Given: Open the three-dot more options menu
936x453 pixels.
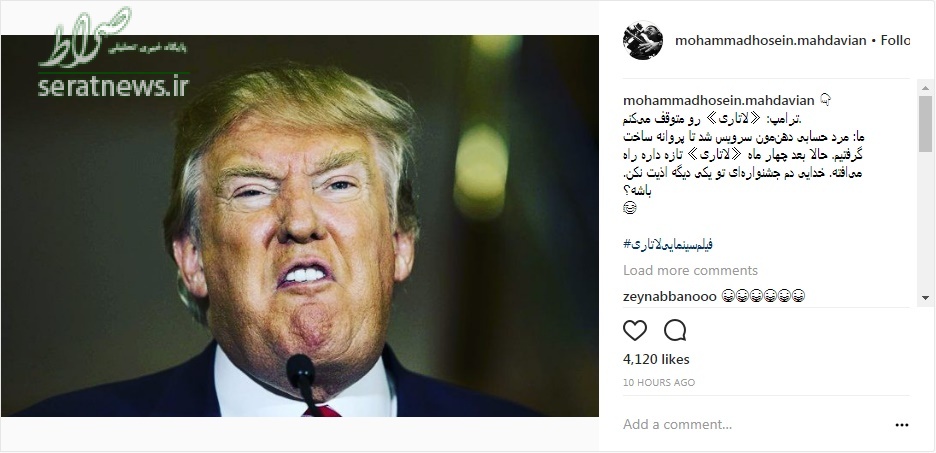Looking at the screenshot, I should coord(901,425).
